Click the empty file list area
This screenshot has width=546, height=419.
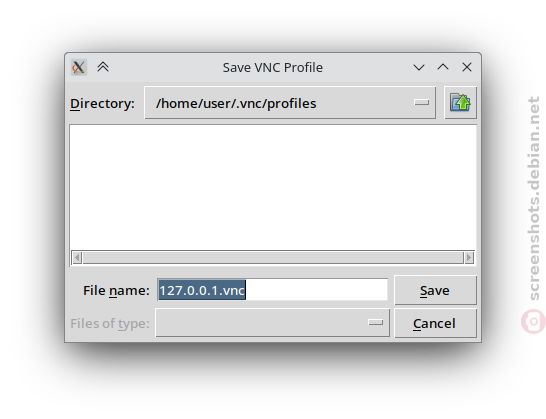point(273,187)
